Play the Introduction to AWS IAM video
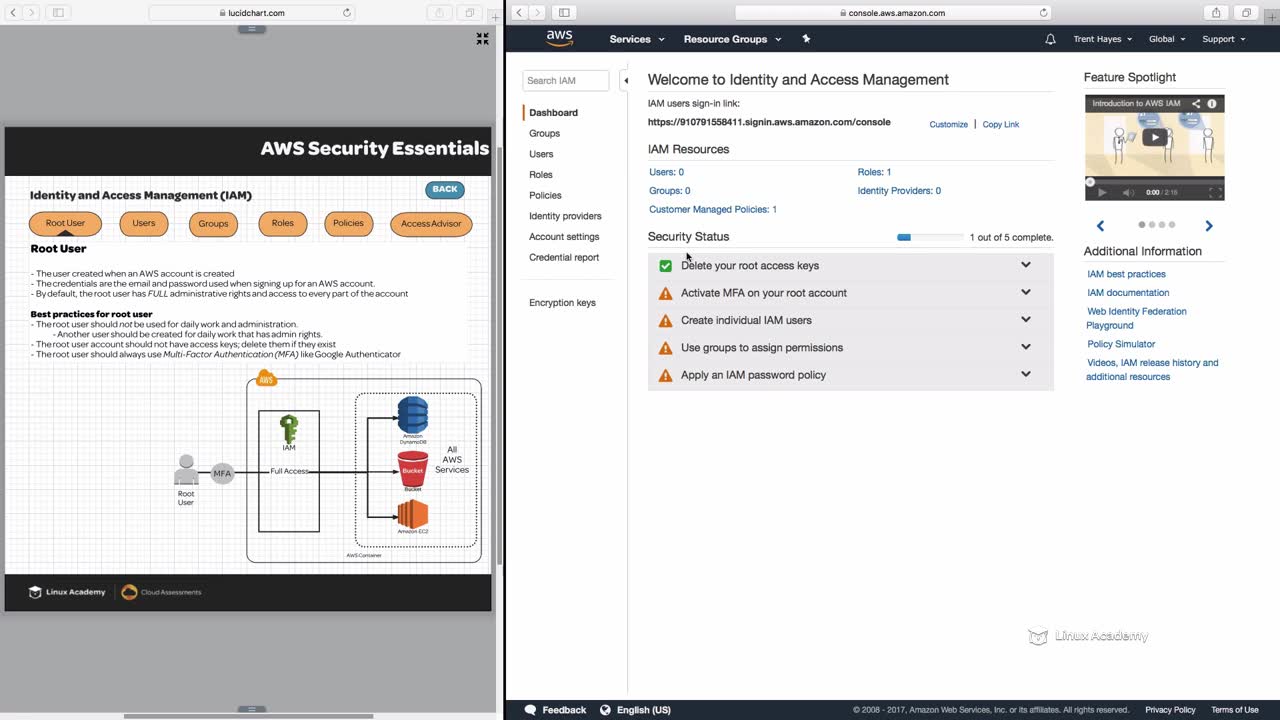 coord(1155,137)
